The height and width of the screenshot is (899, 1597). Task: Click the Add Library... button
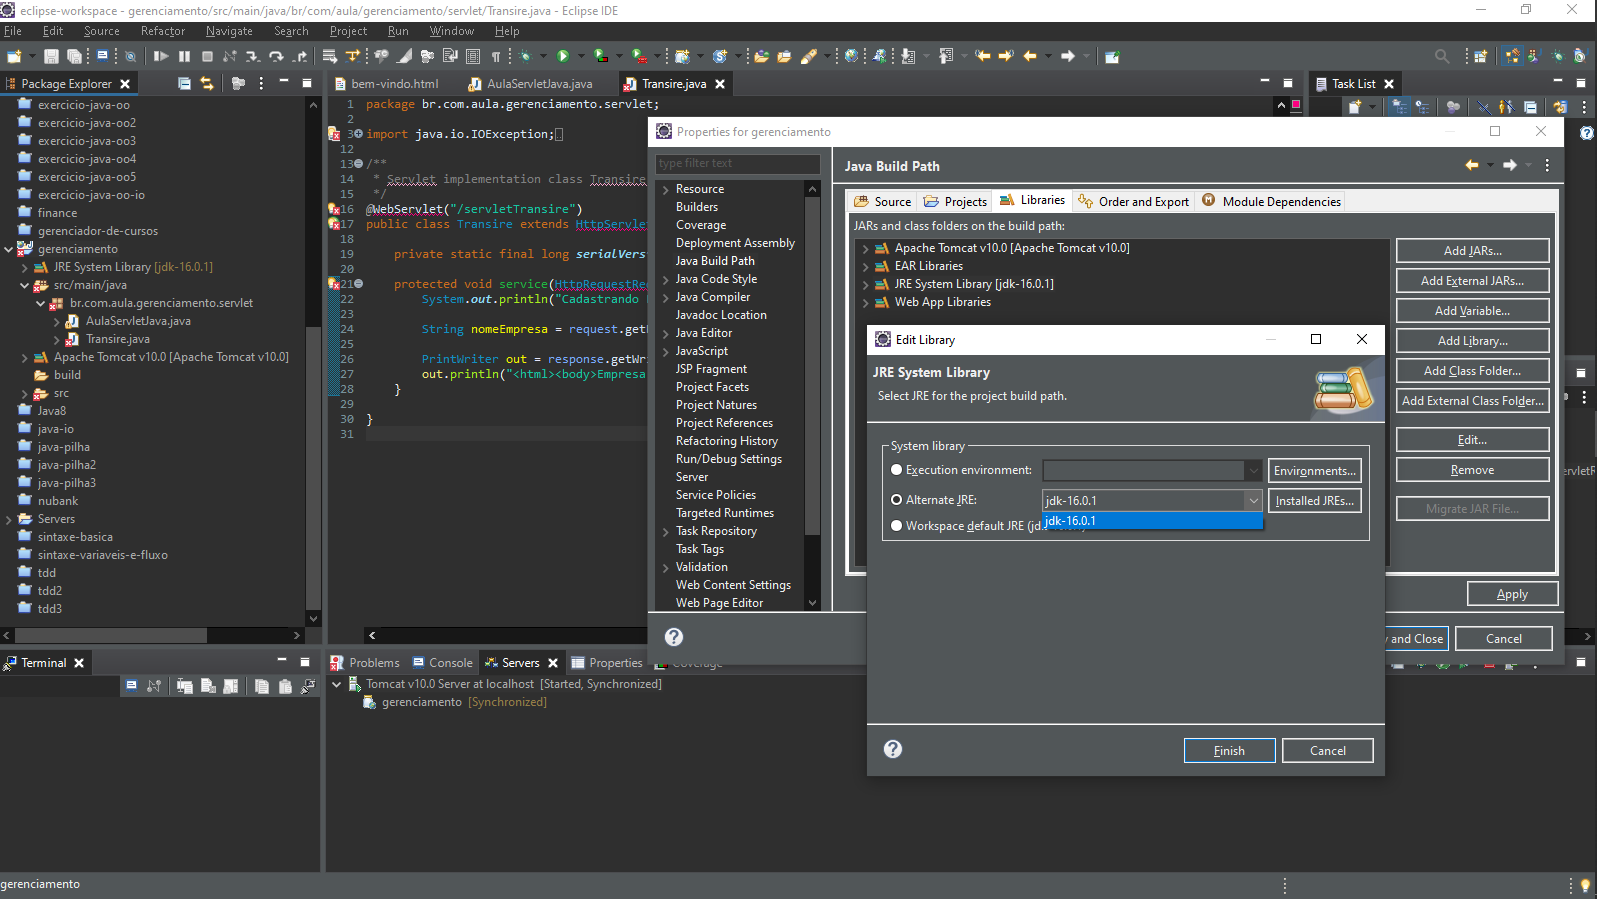(1472, 341)
